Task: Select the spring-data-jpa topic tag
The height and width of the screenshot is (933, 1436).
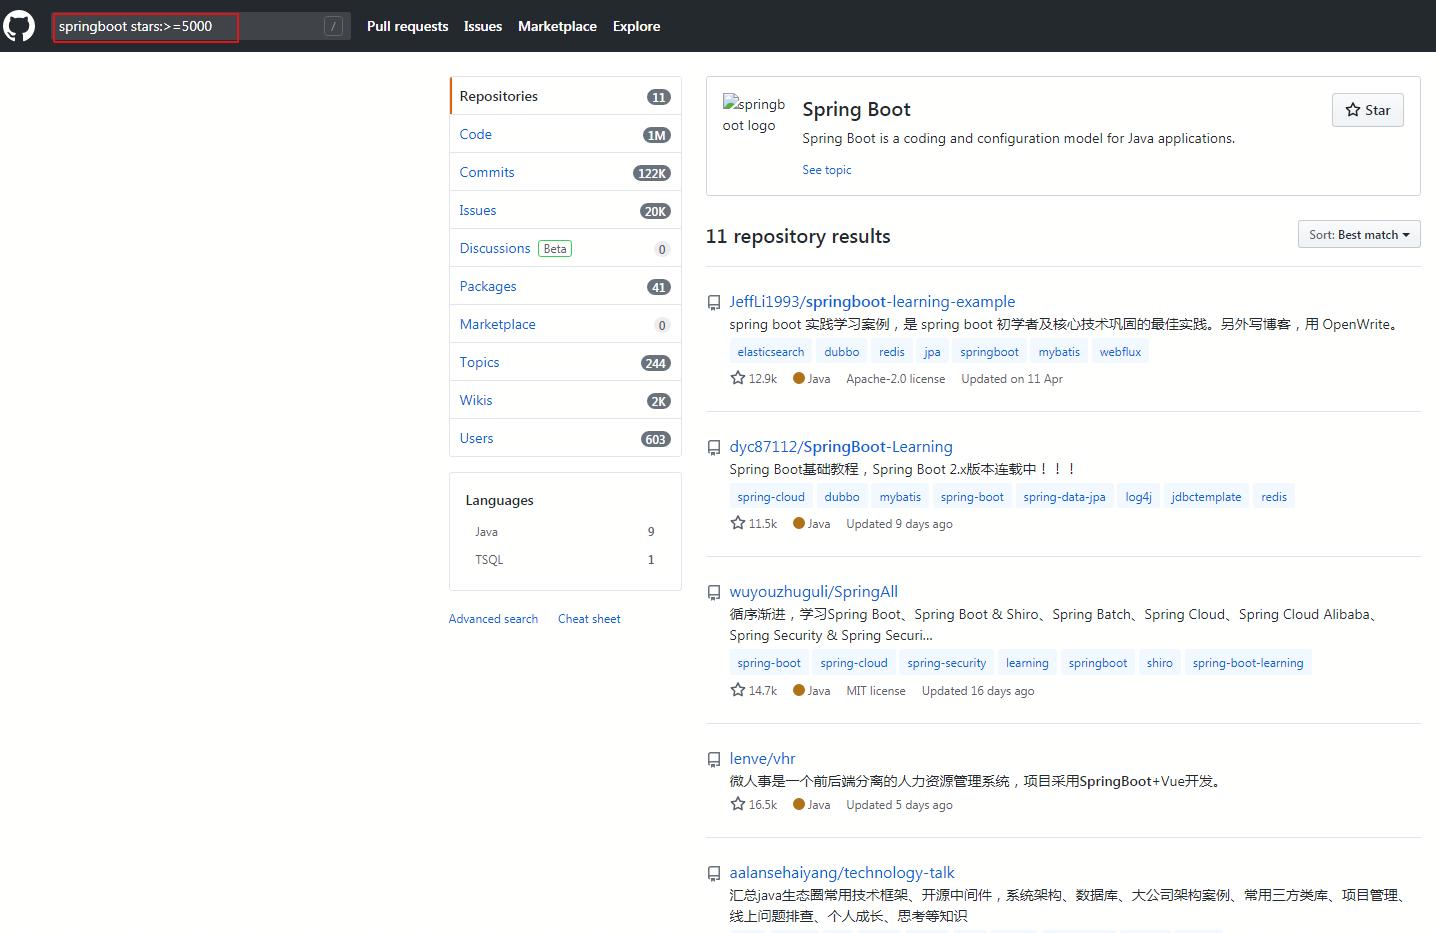Action: 1064,497
